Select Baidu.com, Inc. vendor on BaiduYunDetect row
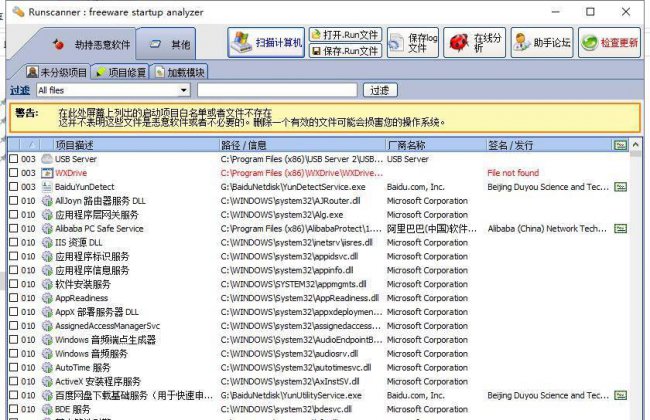The height and width of the screenshot is (420, 650). click(x=415, y=187)
